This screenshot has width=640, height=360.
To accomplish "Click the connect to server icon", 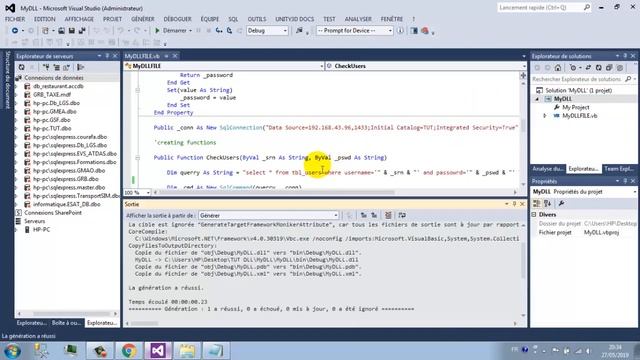I will [56, 67].
